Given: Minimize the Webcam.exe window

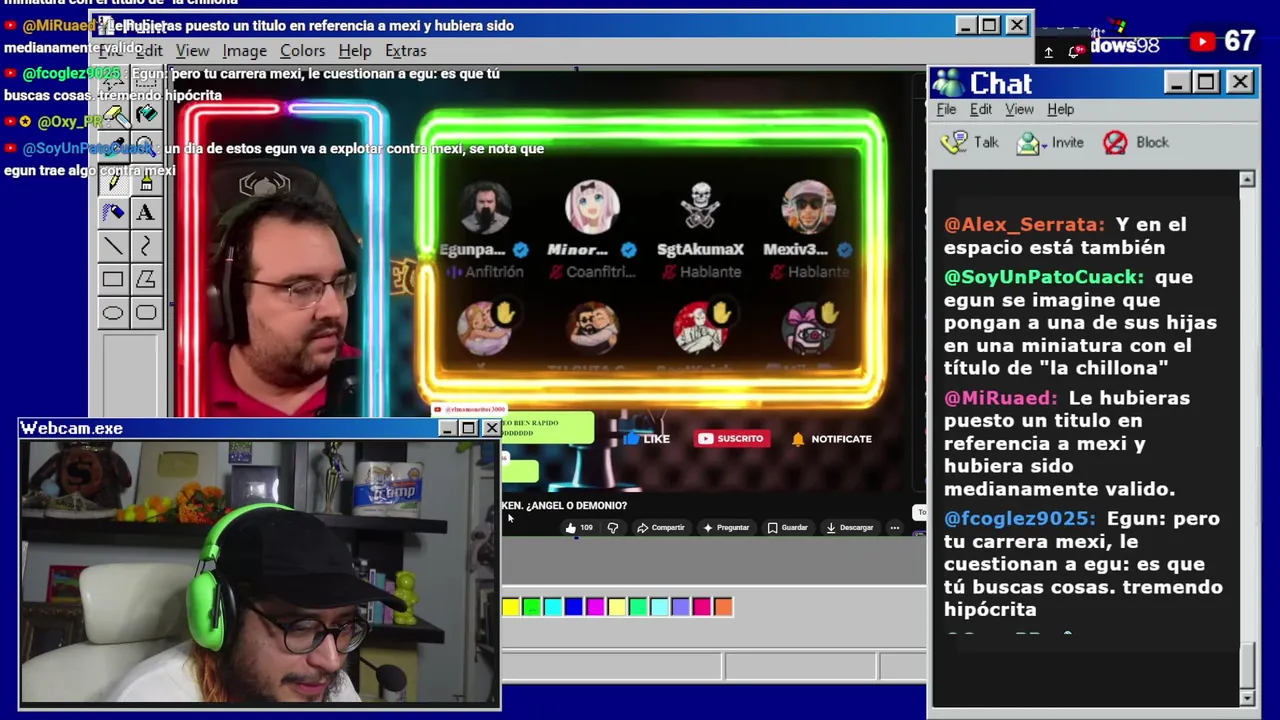Looking at the screenshot, I should (x=447, y=429).
